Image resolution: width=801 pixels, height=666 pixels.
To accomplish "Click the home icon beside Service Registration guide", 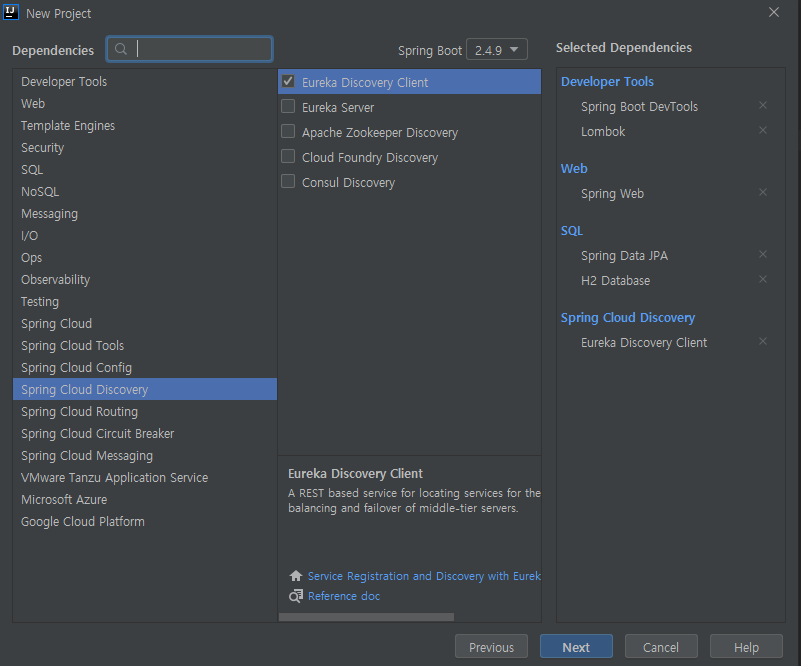I will (296, 576).
